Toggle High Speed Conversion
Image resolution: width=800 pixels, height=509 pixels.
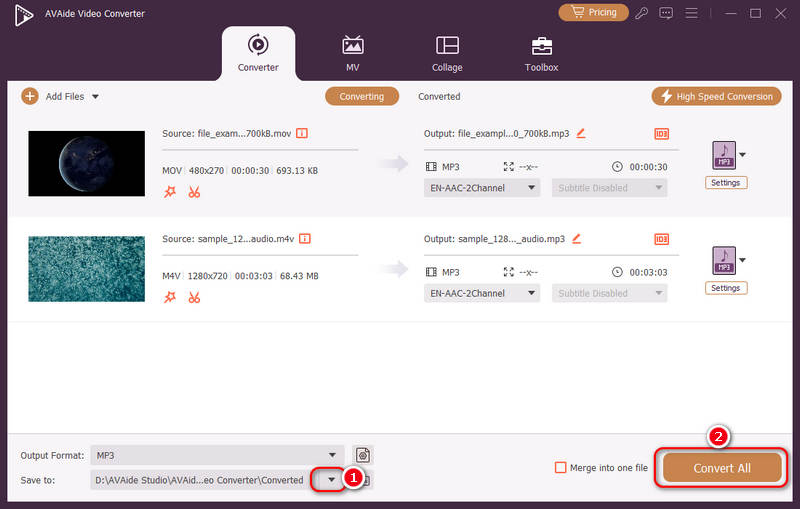coord(715,96)
